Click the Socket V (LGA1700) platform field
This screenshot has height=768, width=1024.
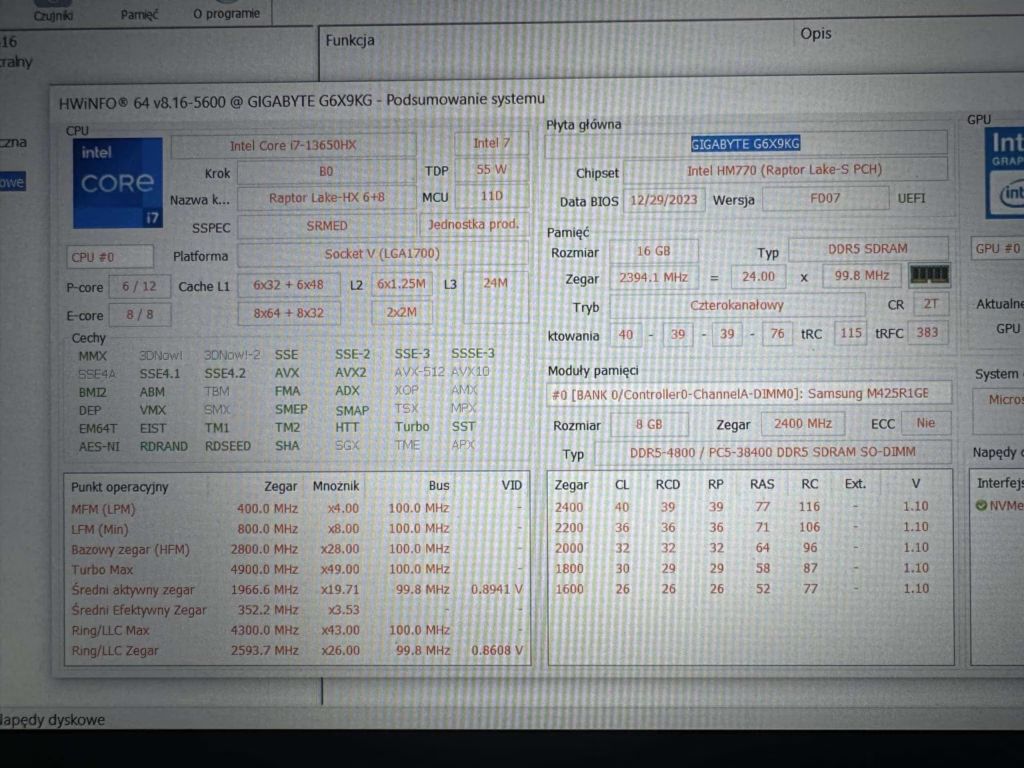pyautogui.click(x=382, y=254)
